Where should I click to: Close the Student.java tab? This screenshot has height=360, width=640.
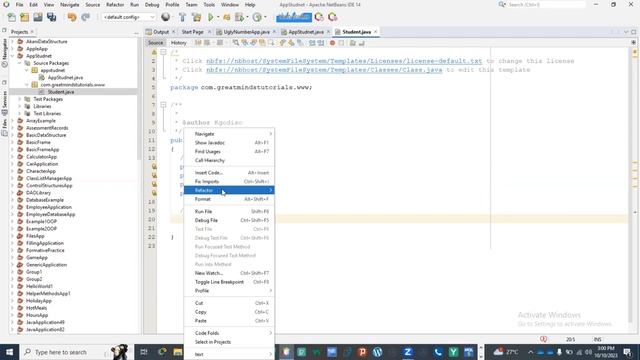coord(376,32)
